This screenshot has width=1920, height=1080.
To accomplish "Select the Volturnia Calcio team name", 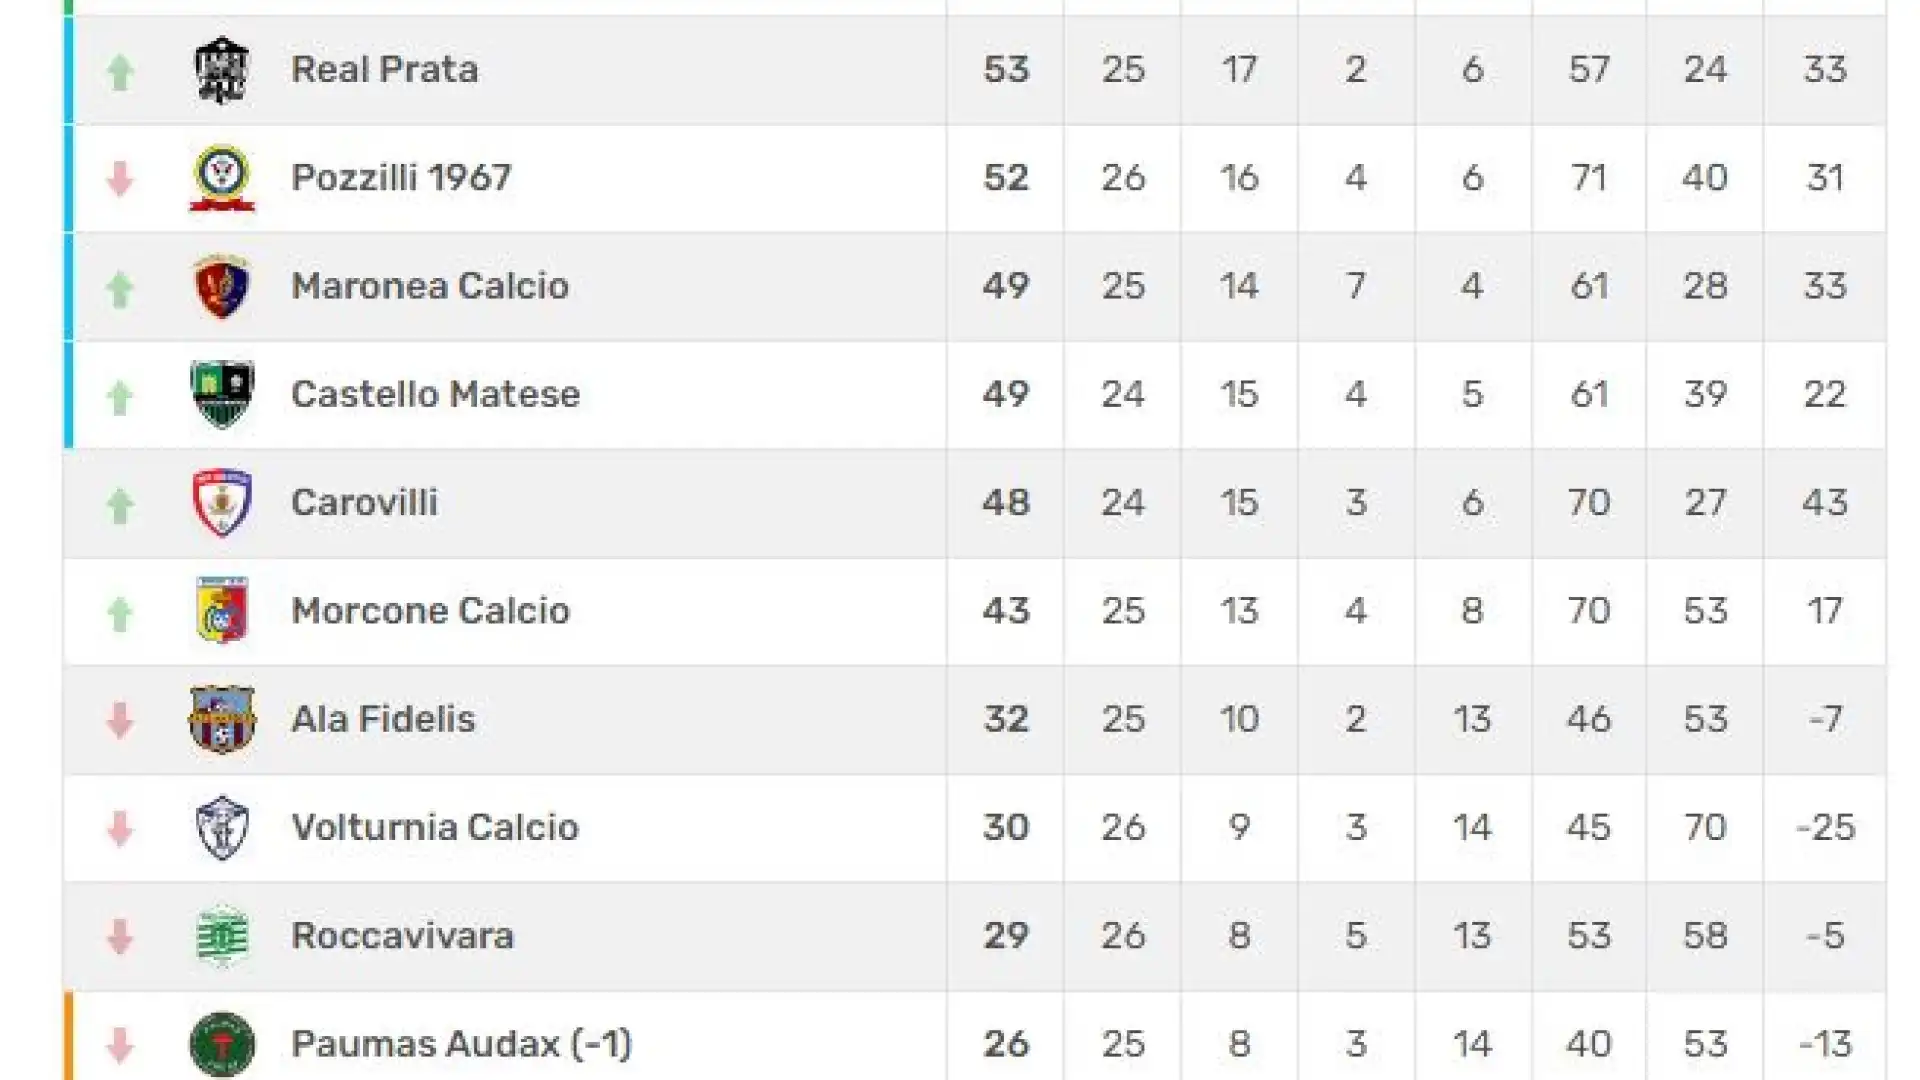I will pos(435,827).
